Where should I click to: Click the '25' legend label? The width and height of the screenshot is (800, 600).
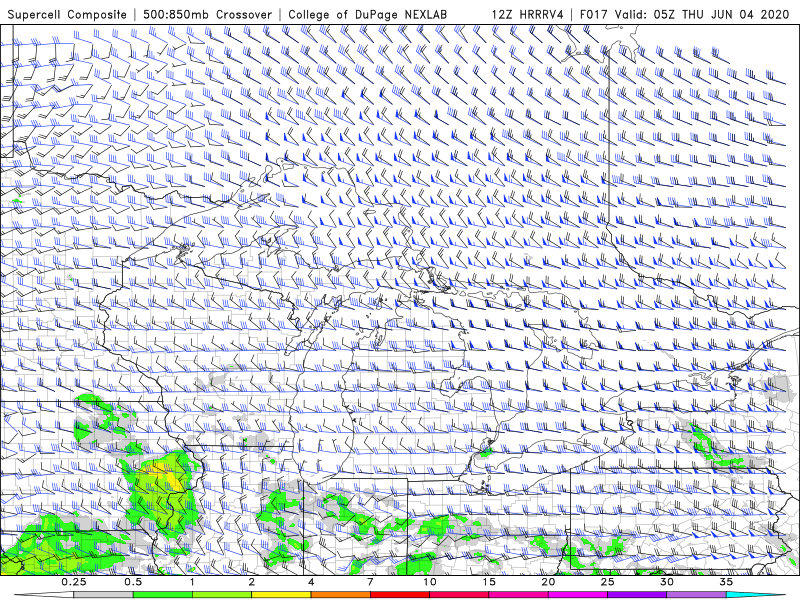coord(607,582)
